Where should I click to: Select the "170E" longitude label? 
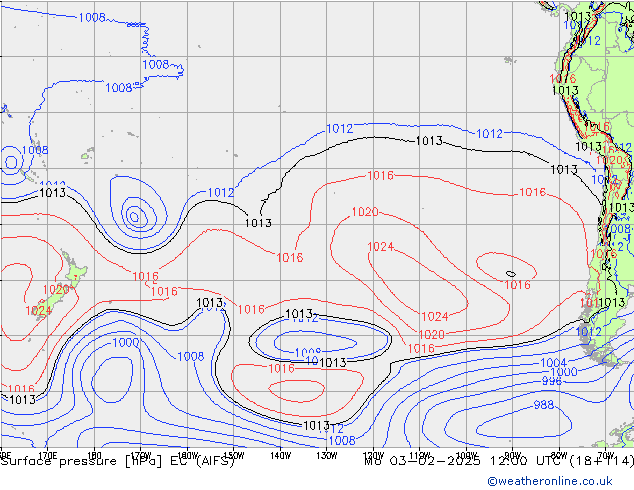47,455
